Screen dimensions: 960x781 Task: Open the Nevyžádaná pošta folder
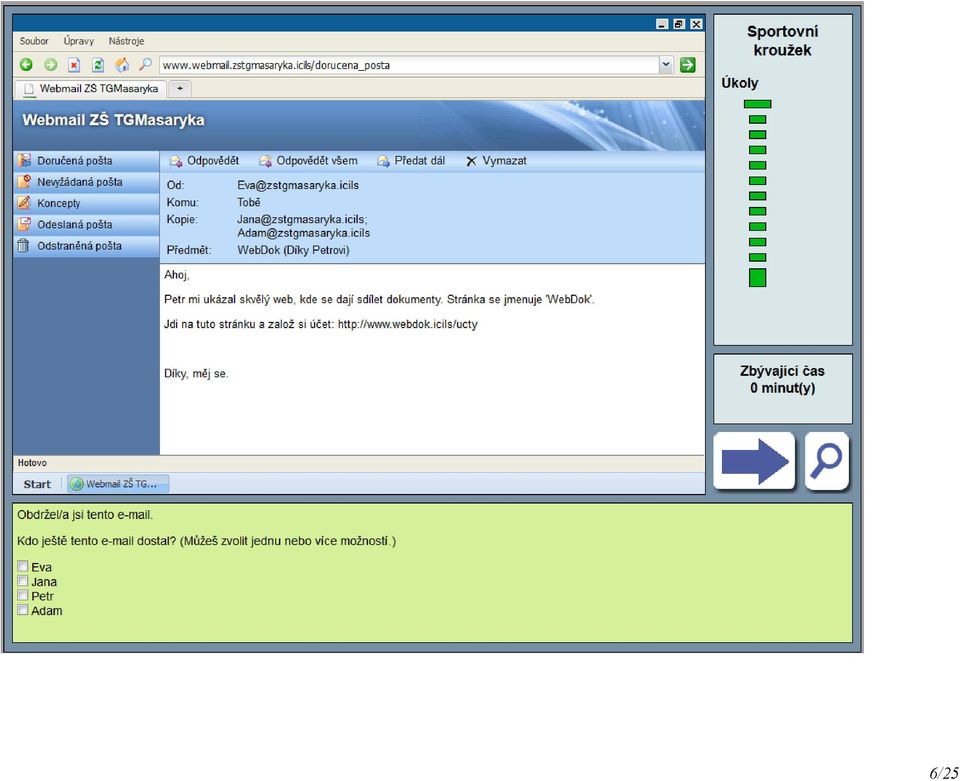click(x=86, y=182)
